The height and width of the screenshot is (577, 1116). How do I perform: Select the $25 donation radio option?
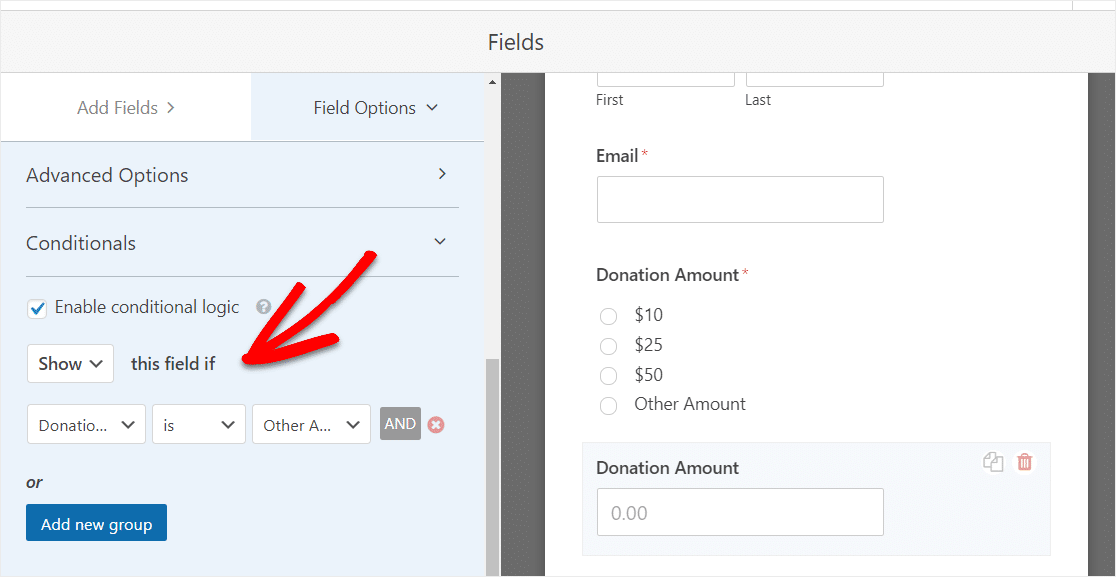[x=608, y=346]
